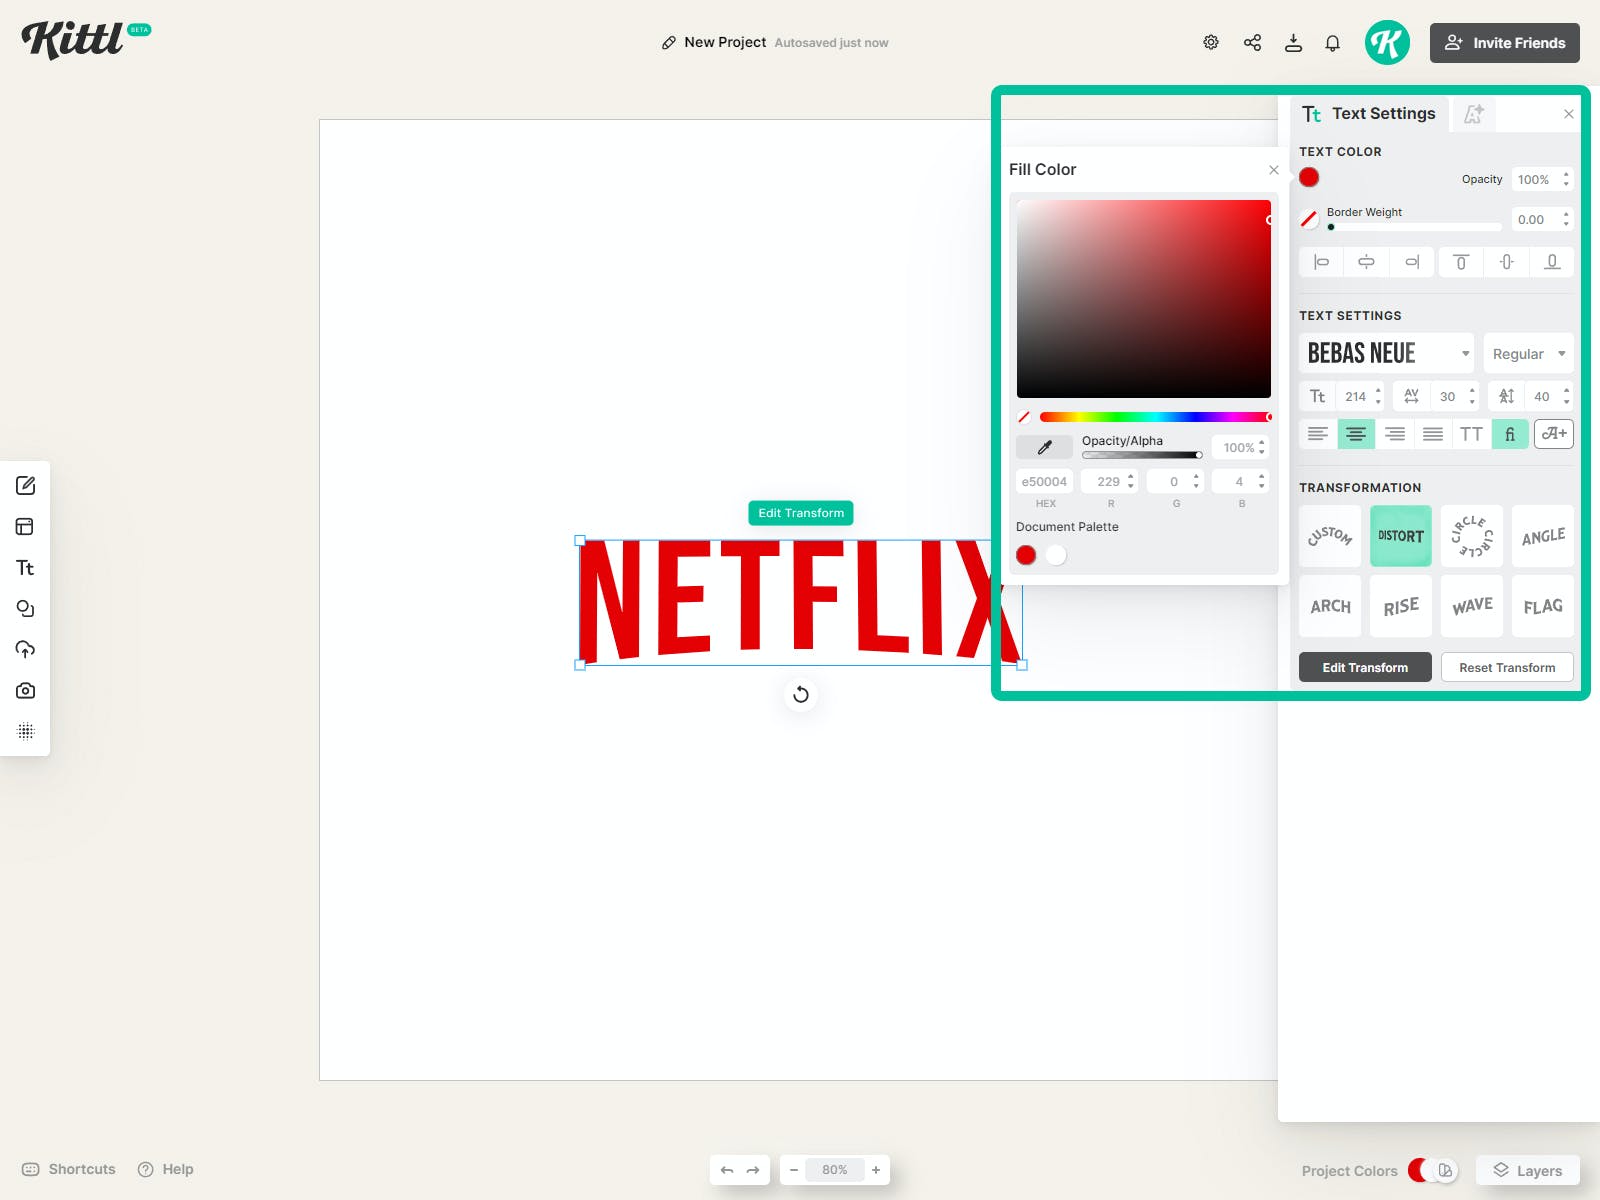The image size is (1600, 1200).
Task: Align object to bottom edge
Action: [x=1552, y=262]
